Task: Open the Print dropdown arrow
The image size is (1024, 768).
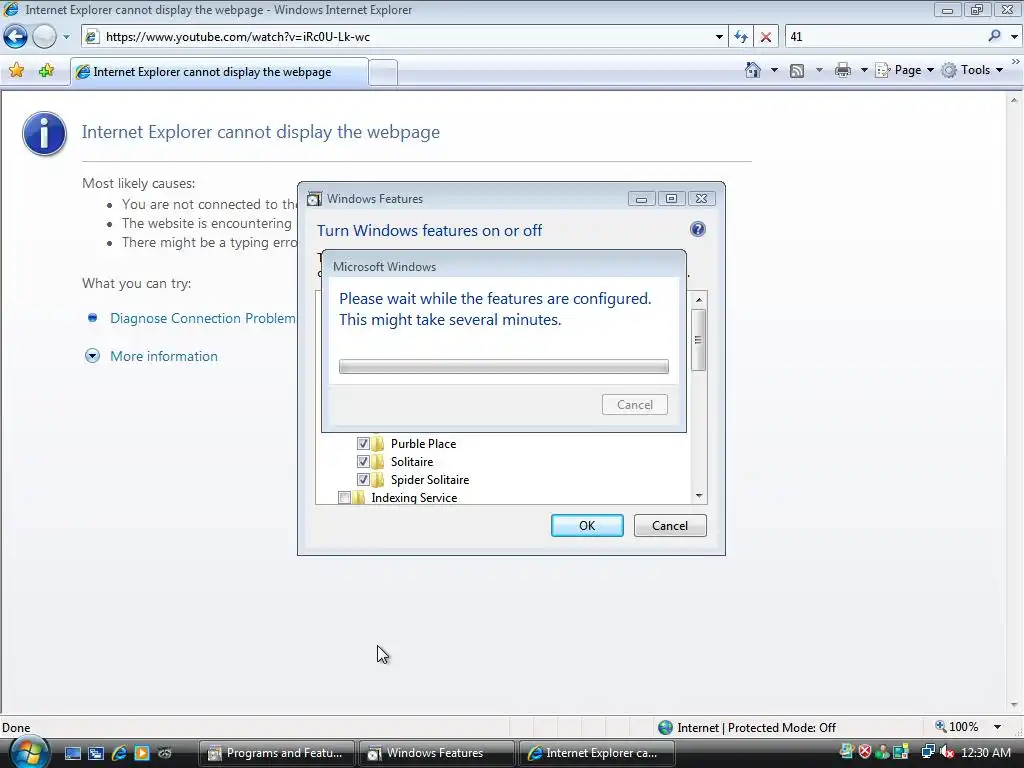Action: click(x=863, y=70)
